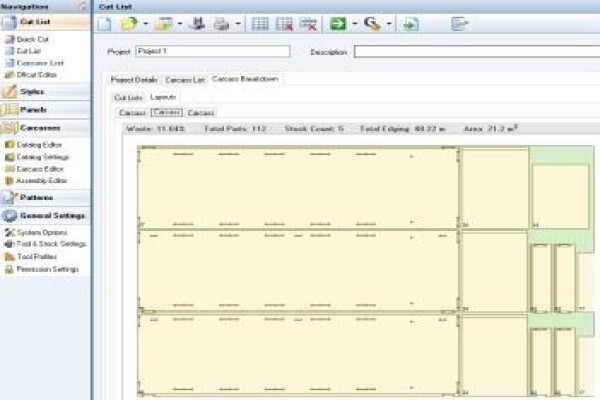The height and width of the screenshot is (400, 600).
Task: Click the Total Edging status text
Action: tap(403, 129)
